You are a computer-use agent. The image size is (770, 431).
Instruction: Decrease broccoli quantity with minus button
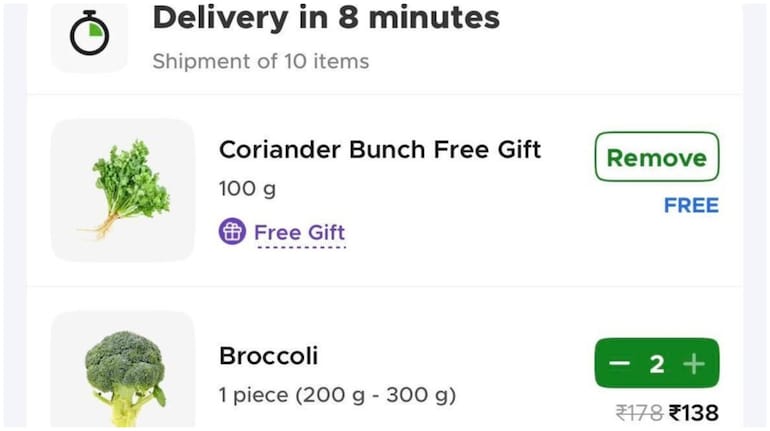pyautogui.click(x=620, y=364)
